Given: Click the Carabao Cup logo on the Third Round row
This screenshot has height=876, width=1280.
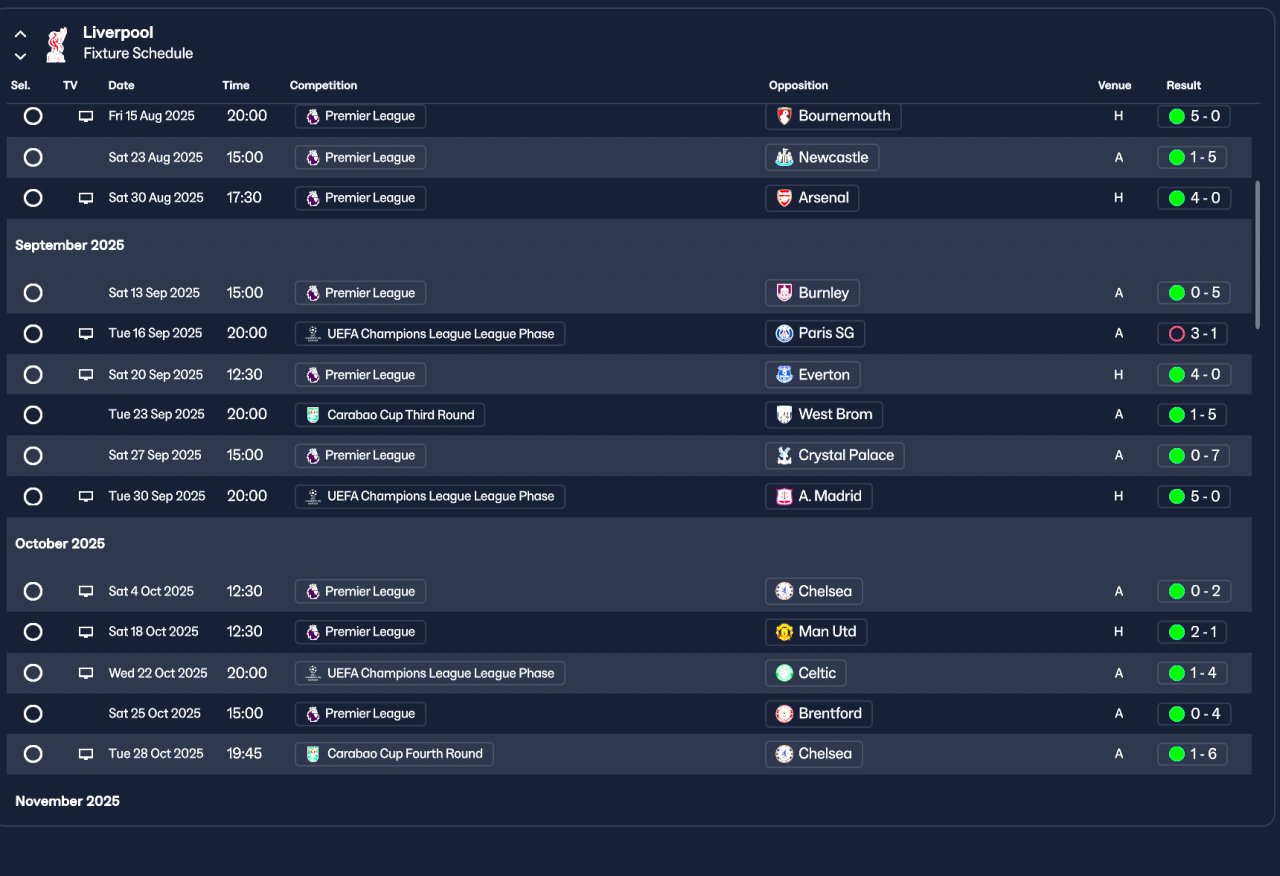Looking at the screenshot, I should point(313,414).
